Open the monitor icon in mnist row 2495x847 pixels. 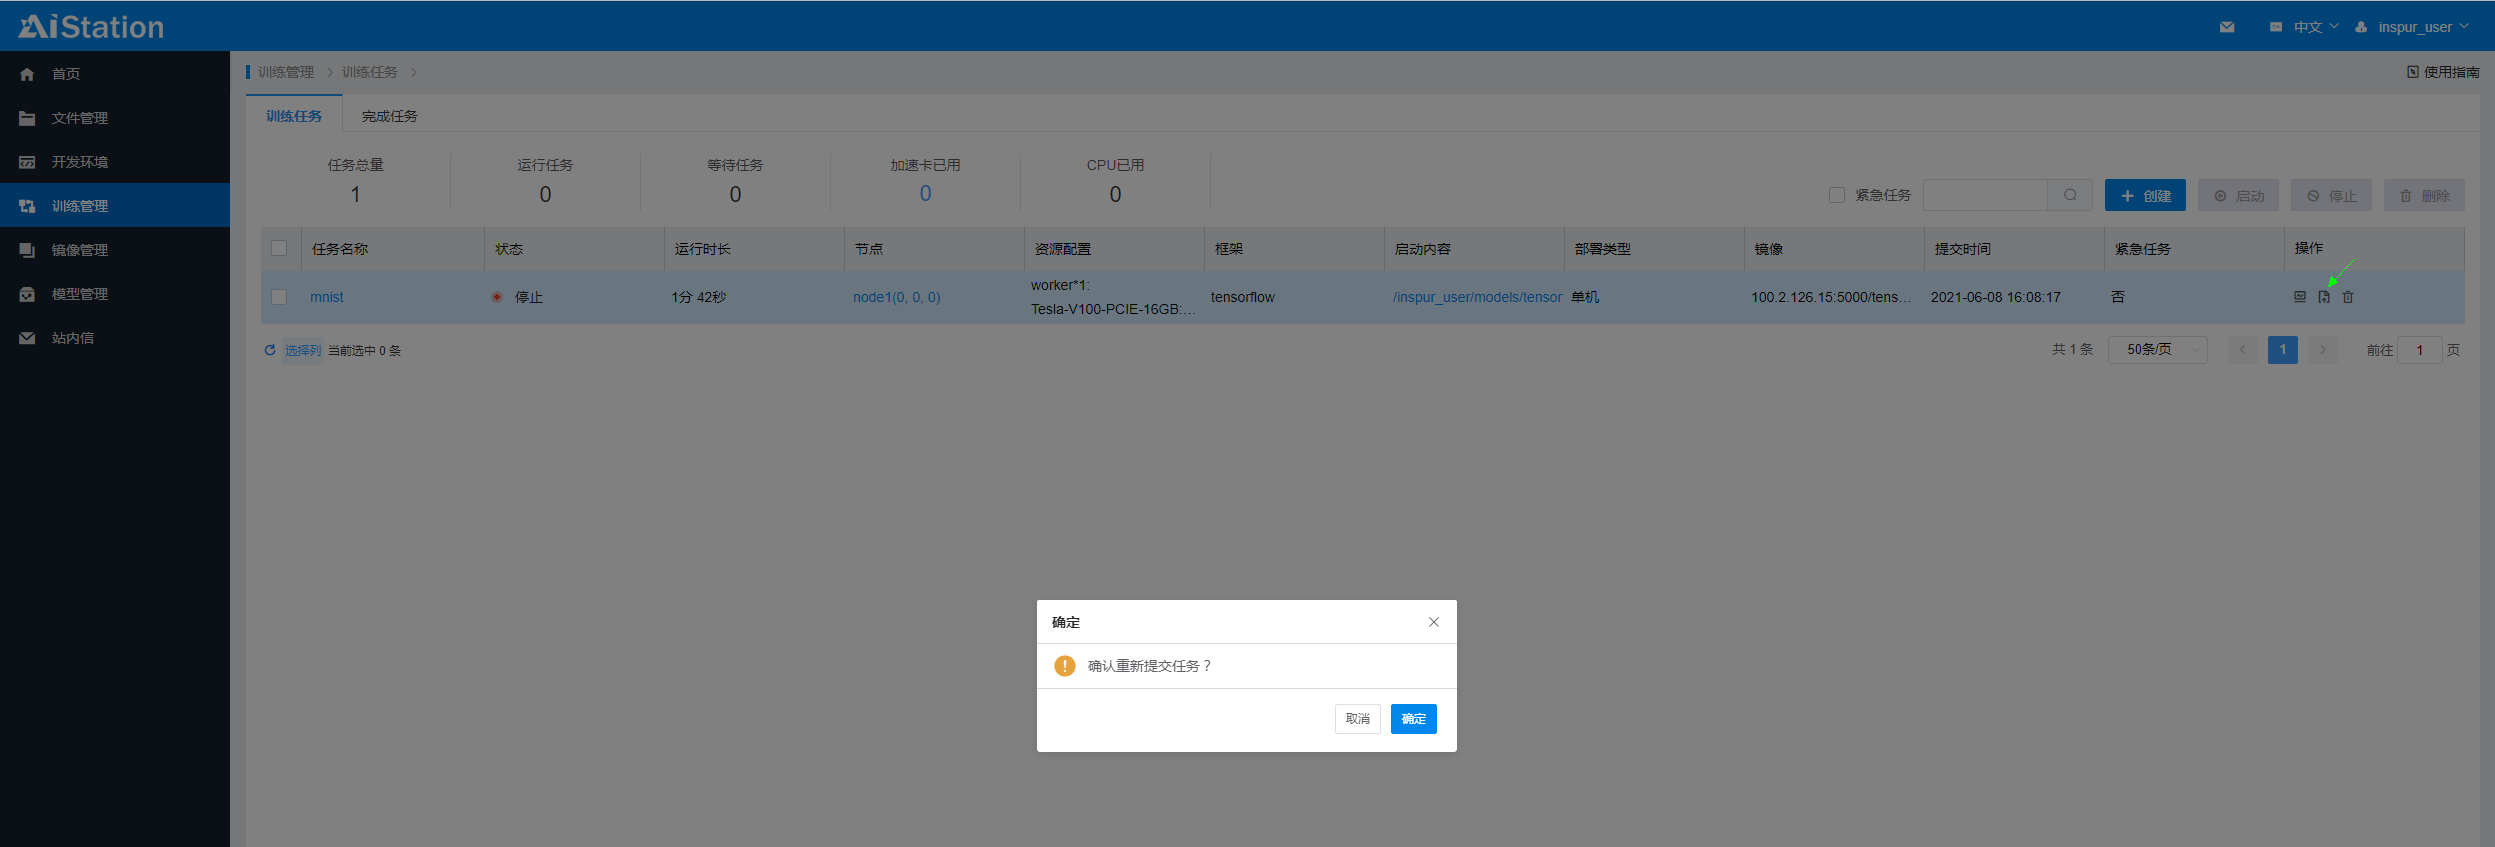2300,297
